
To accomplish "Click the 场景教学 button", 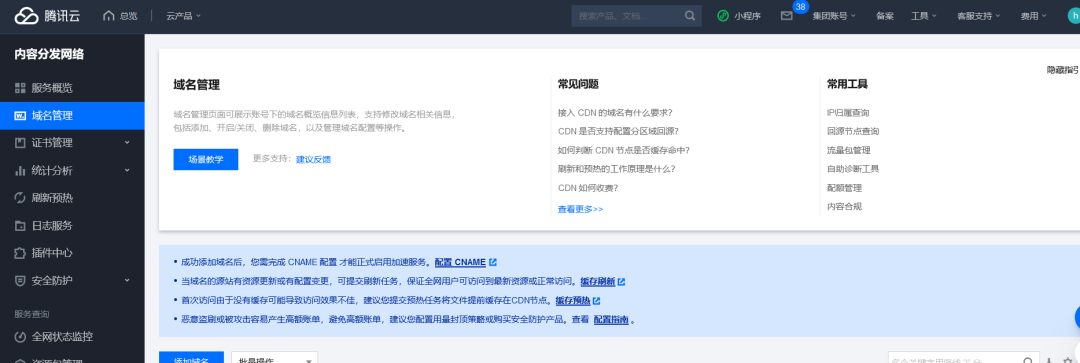I will click(x=206, y=159).
